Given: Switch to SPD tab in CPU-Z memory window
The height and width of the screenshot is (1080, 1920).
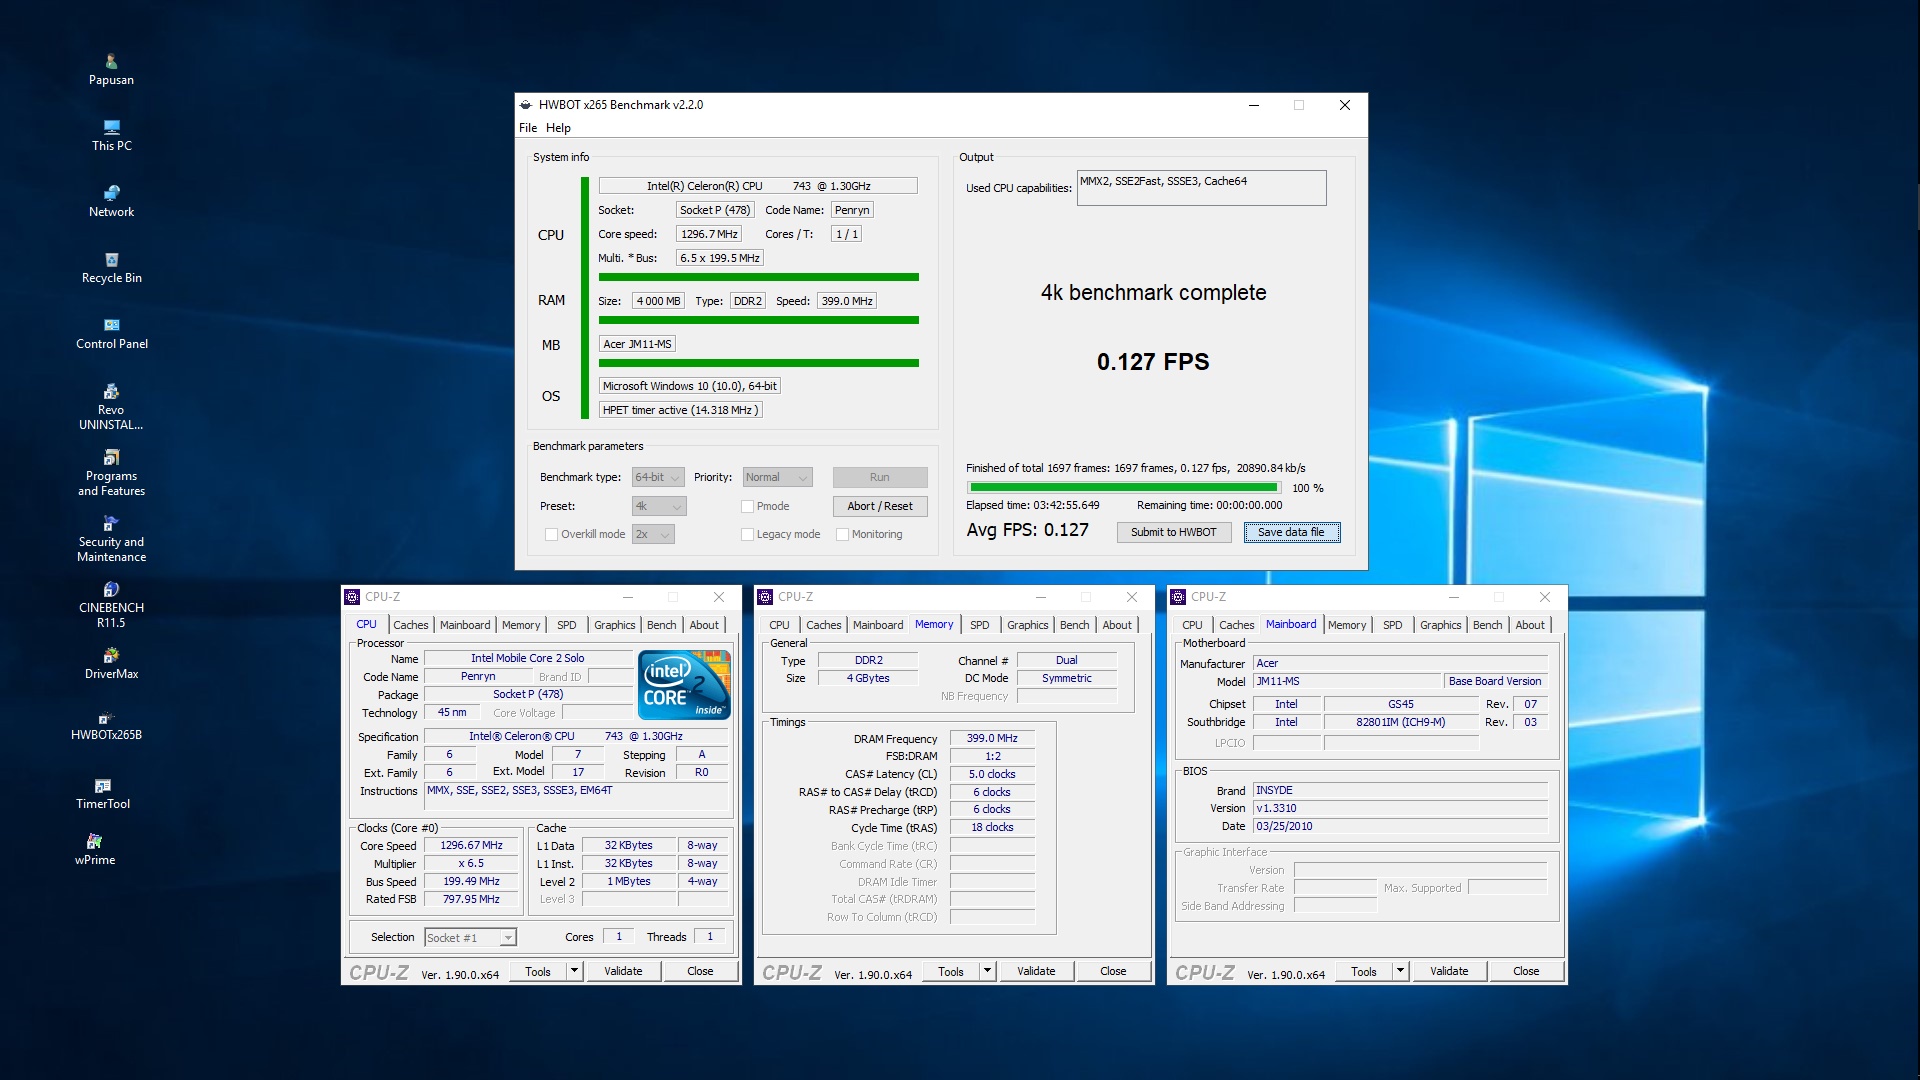Looking at the screenshot, I should (x=979, y=625).
